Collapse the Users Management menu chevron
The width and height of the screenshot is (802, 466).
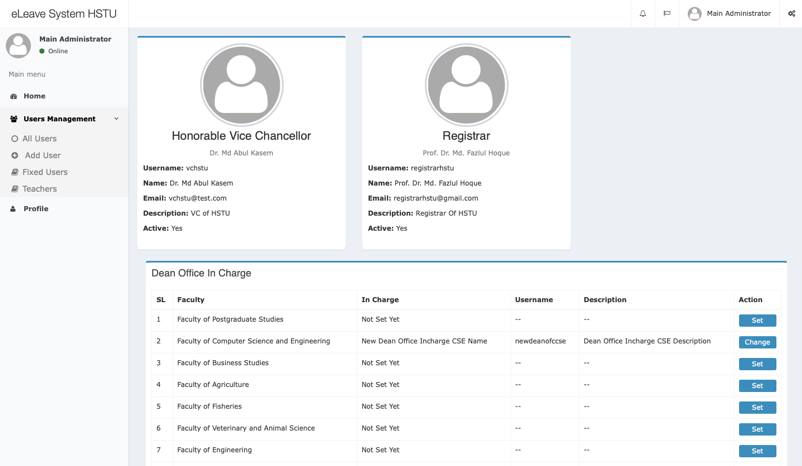[x=116, y=119]
